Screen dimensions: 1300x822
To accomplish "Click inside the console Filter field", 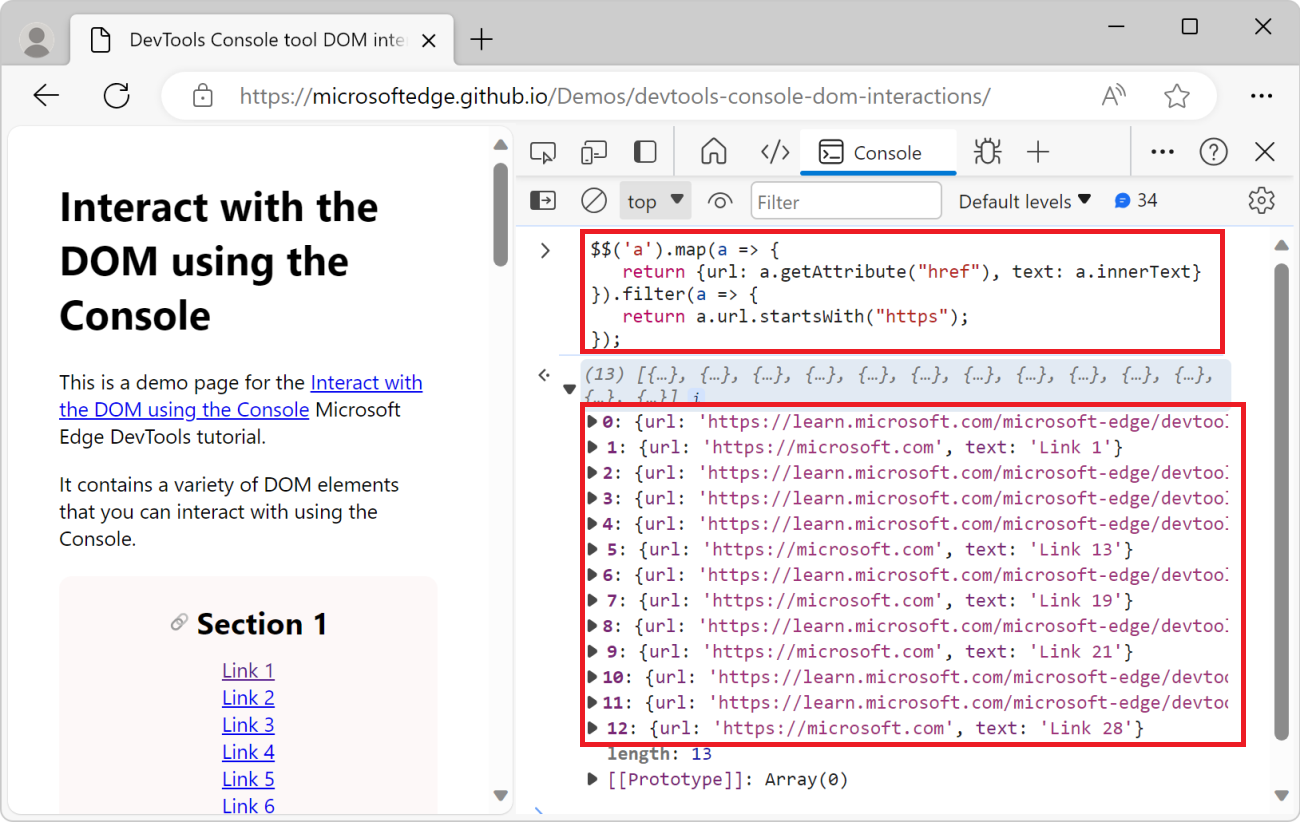I will (x=845, y=200).
